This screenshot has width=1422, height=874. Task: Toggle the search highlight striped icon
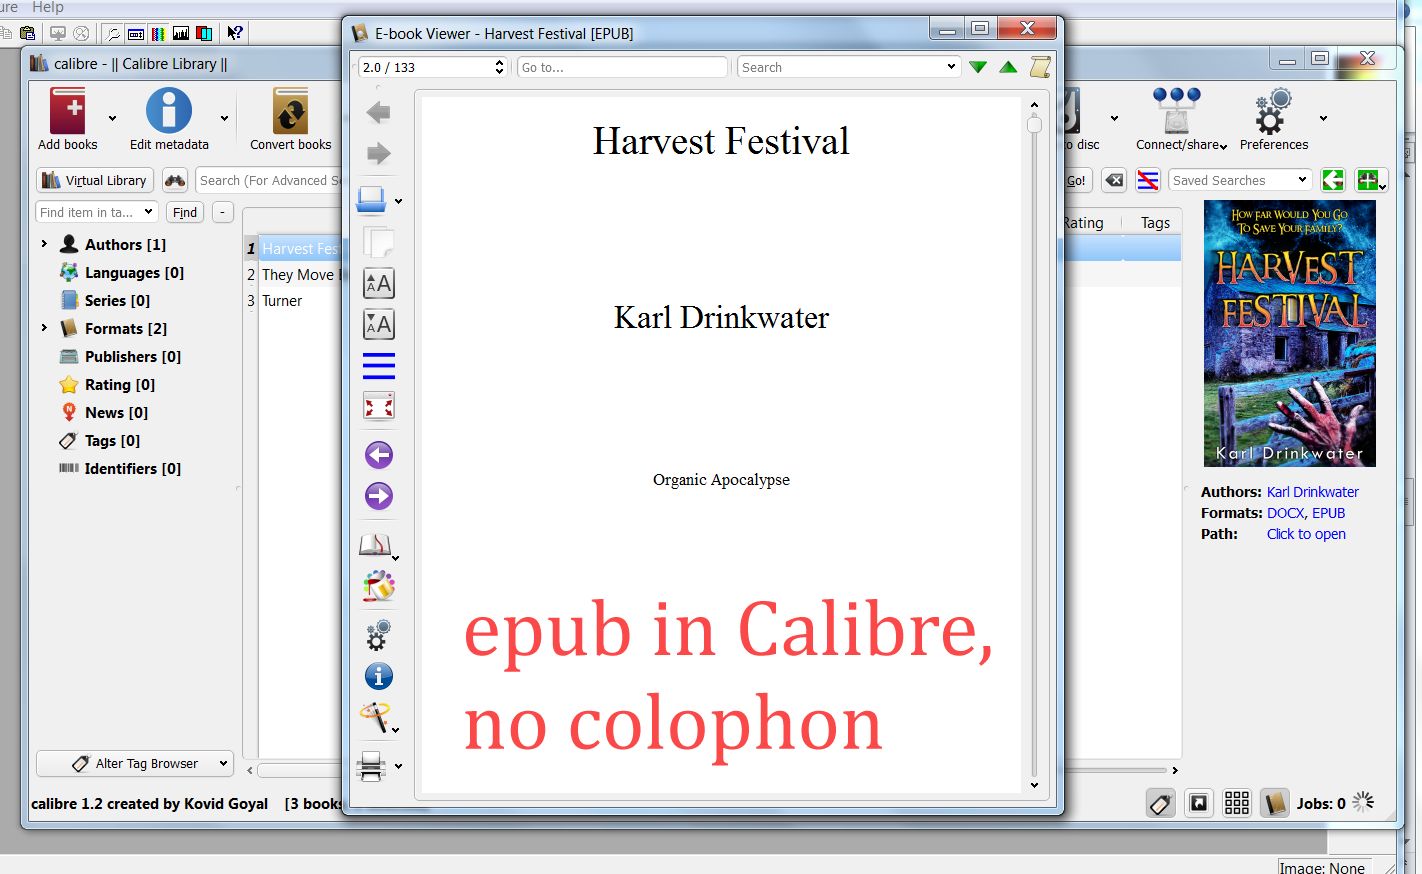(x=1148, y=181)
